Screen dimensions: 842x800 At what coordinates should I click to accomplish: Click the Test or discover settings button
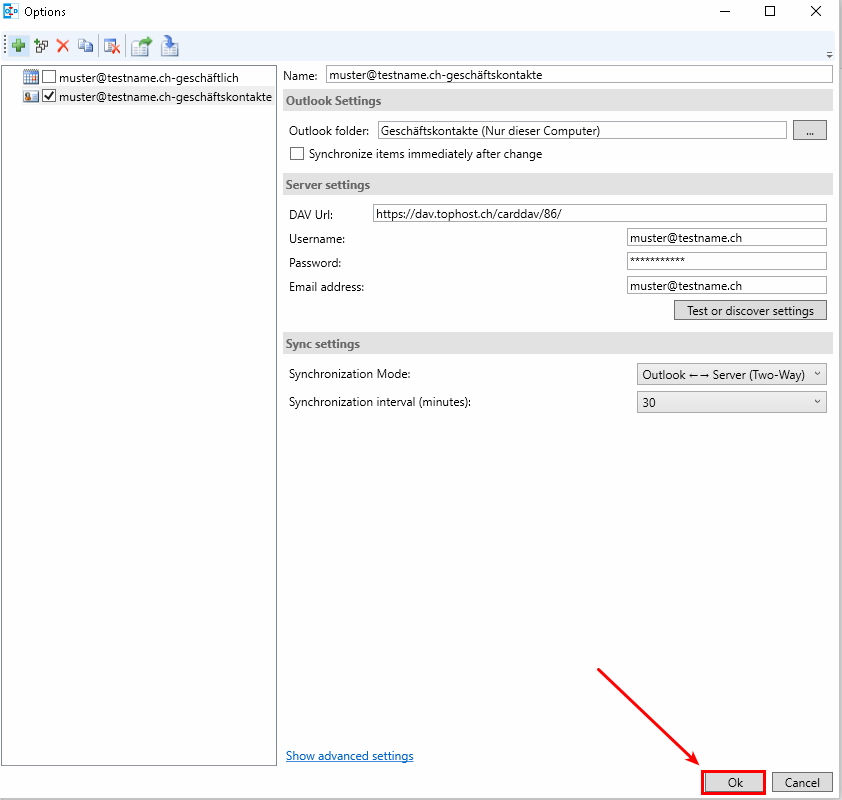(750, 310)
